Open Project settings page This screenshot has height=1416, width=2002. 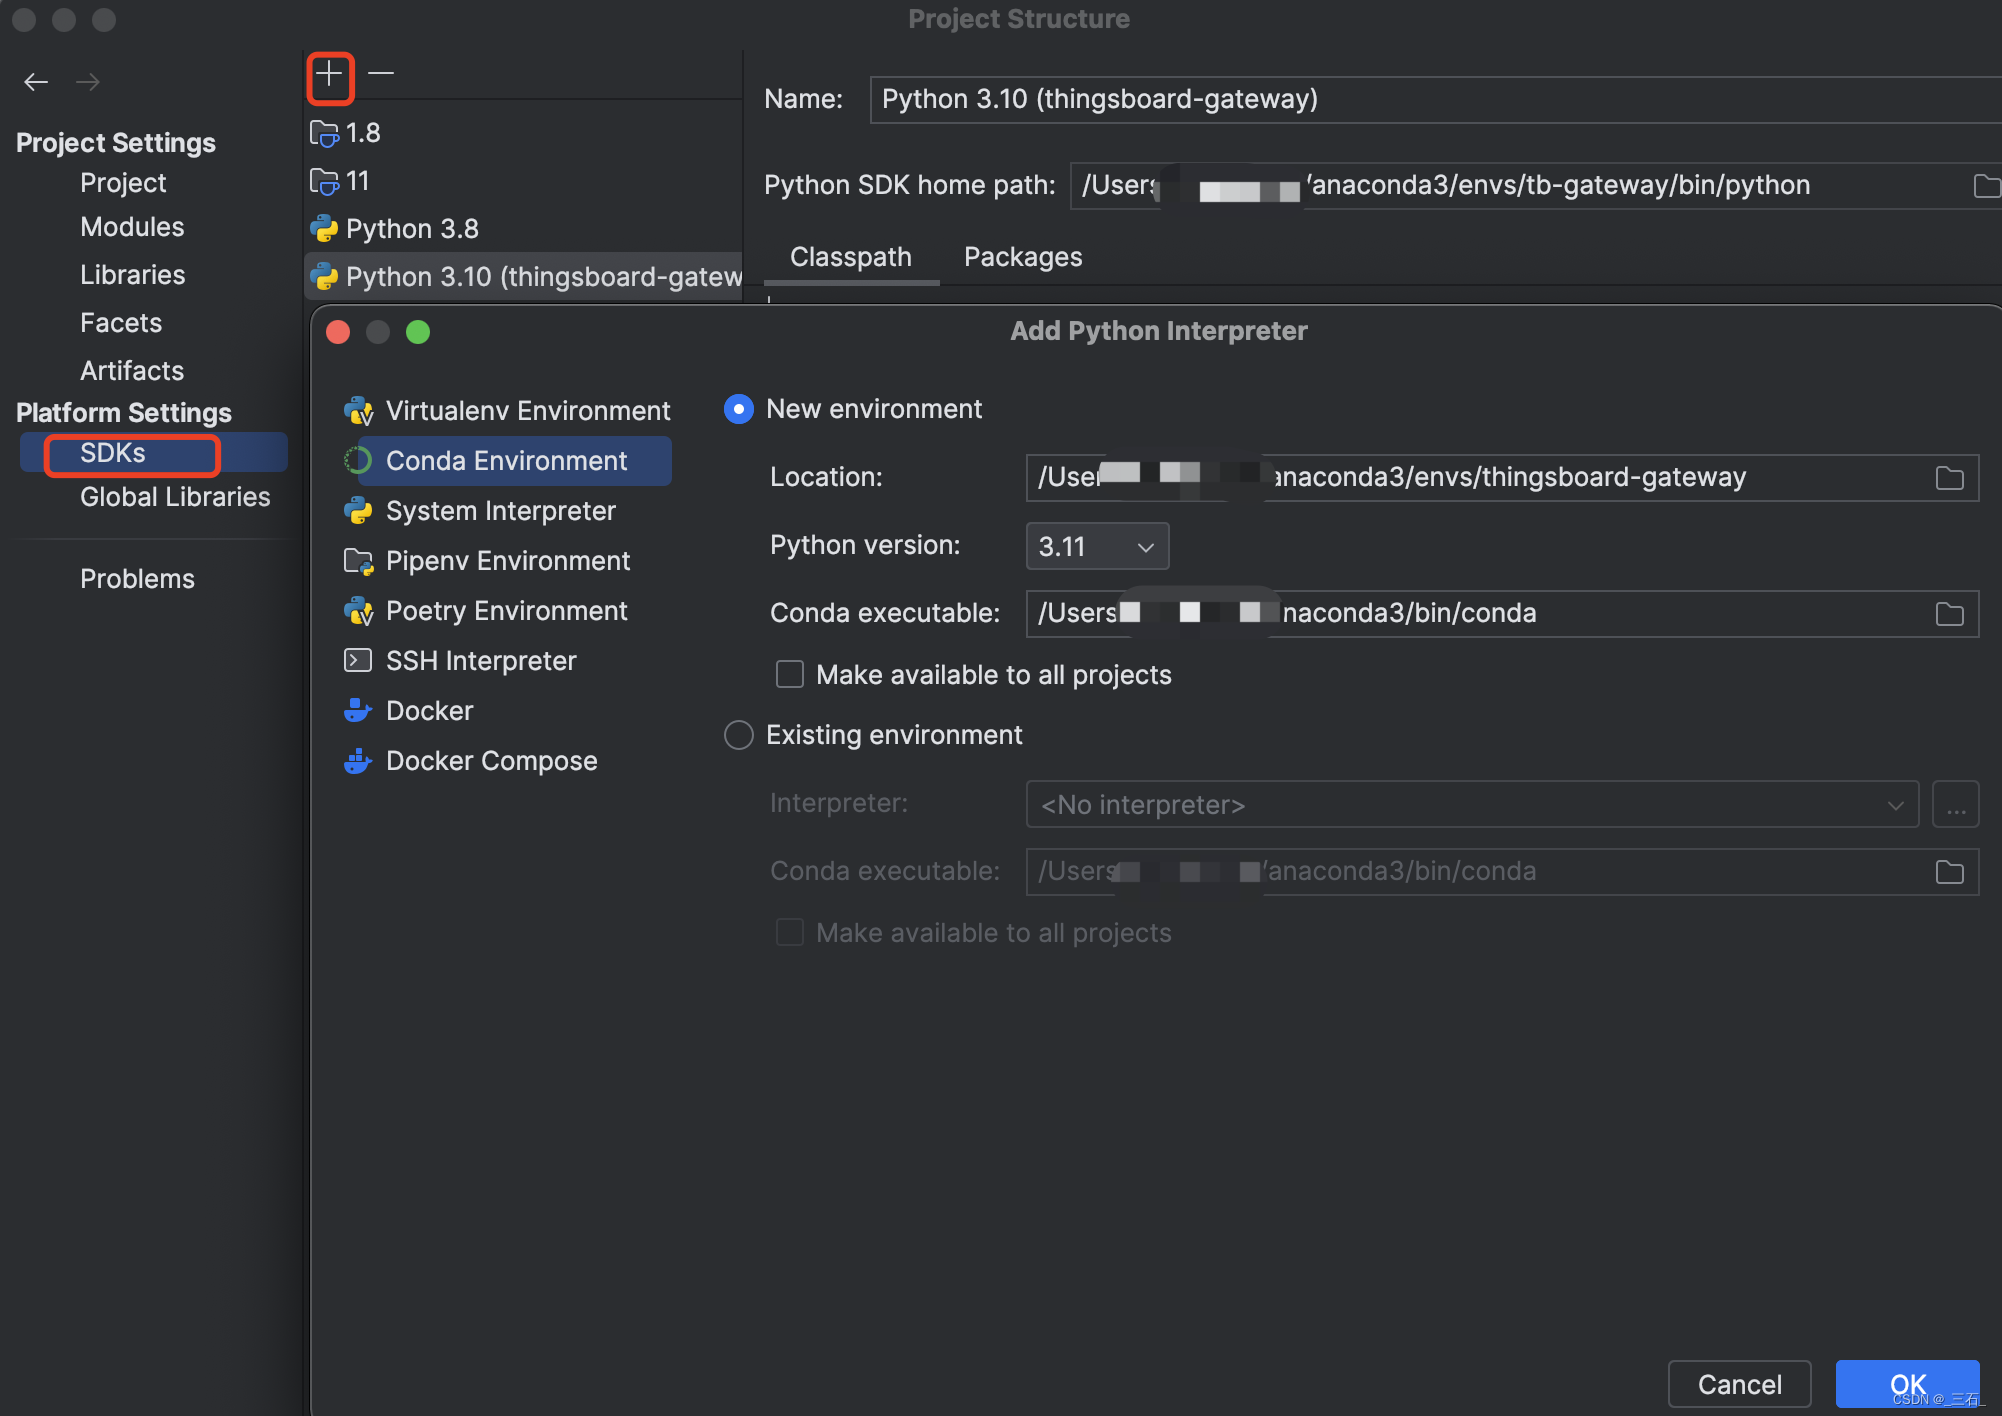[x=123, y=183]
